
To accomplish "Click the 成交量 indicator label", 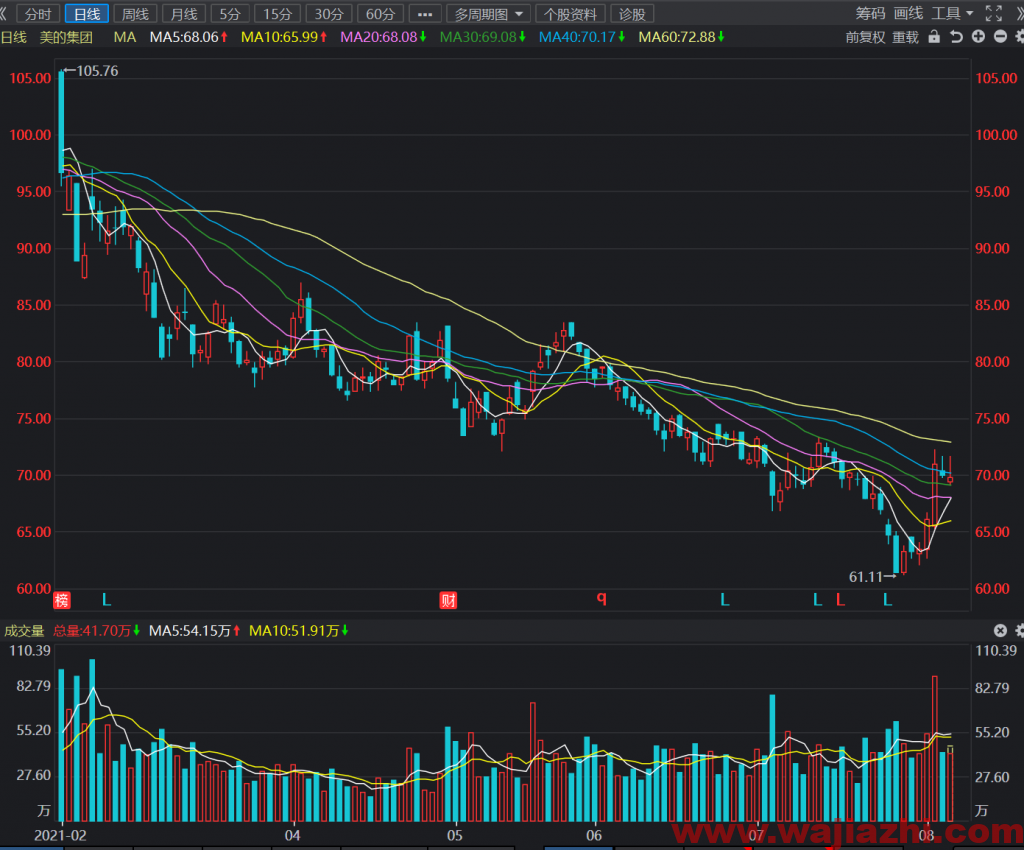I will pyautogui.click(x=24, y=631).
